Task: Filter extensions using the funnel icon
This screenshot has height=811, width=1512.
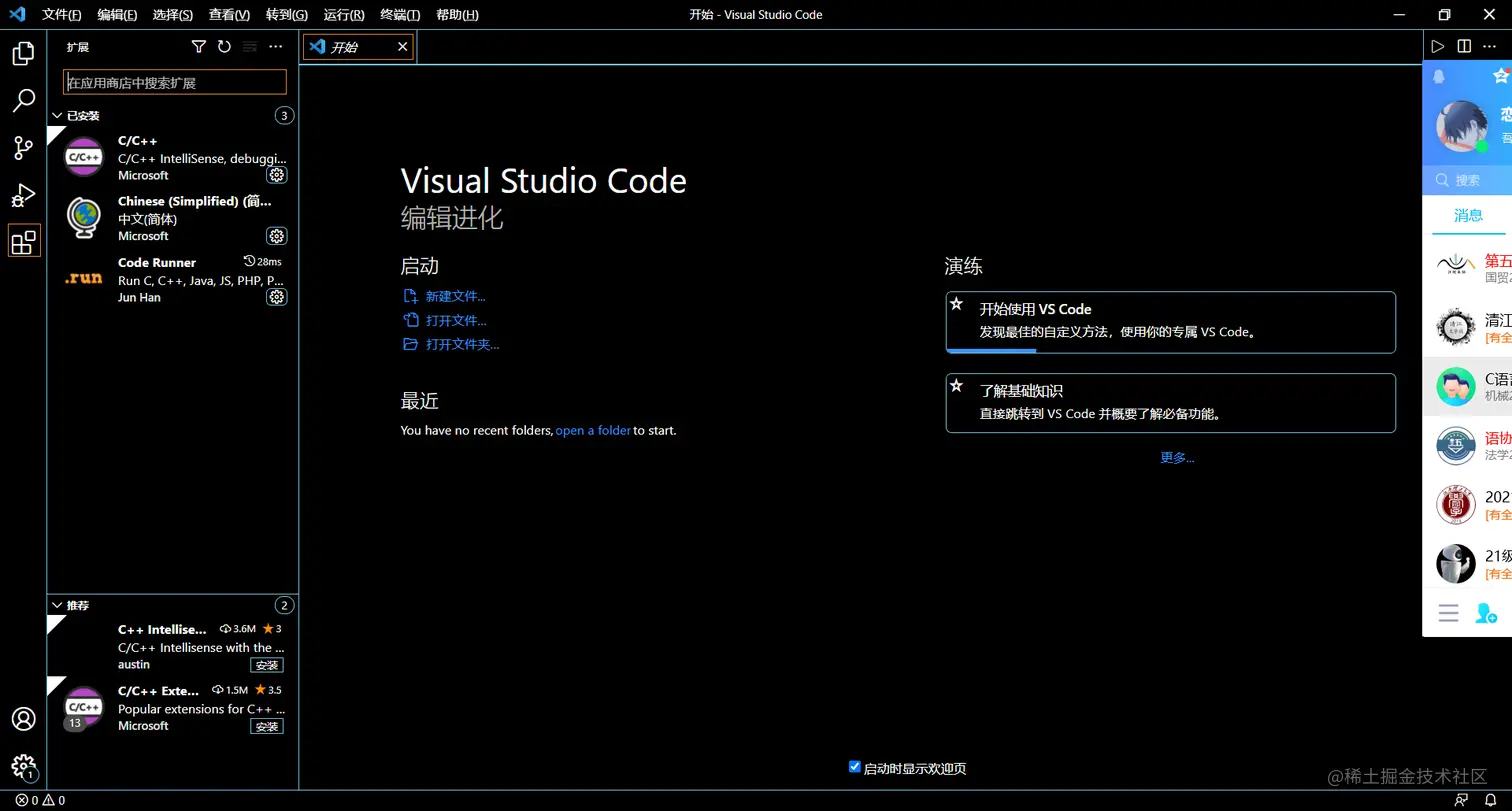Action: click(199, 47)
